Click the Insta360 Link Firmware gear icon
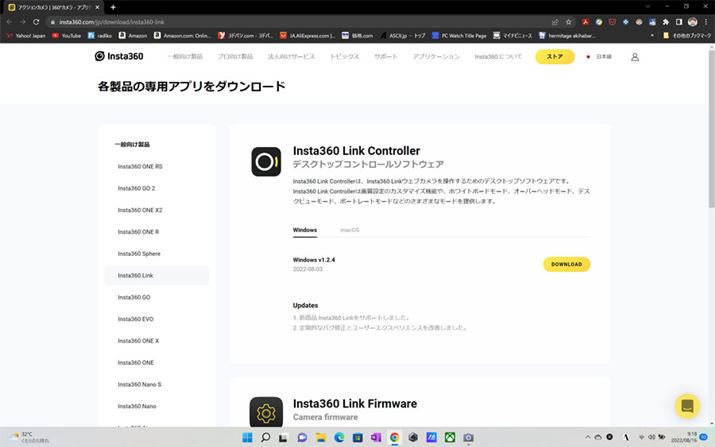This screenshot has width=715, height=447. tap(266, 412)
